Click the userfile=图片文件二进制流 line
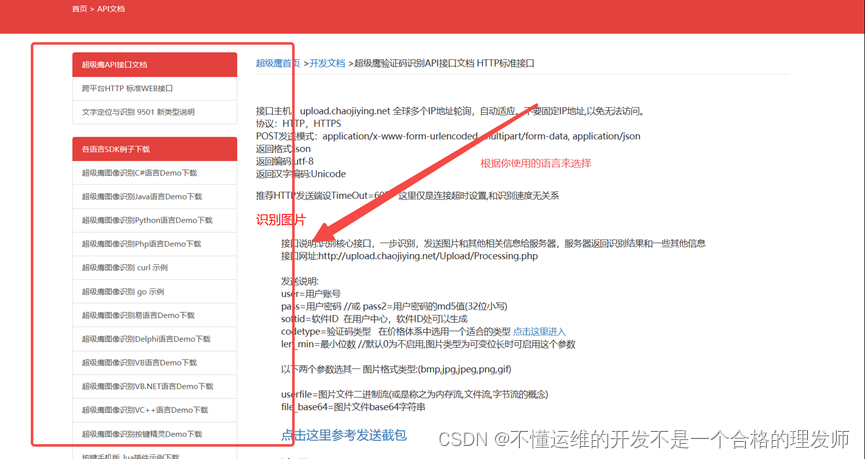The image size is (865, 459). pyautogui.click(x=414, y=394)
